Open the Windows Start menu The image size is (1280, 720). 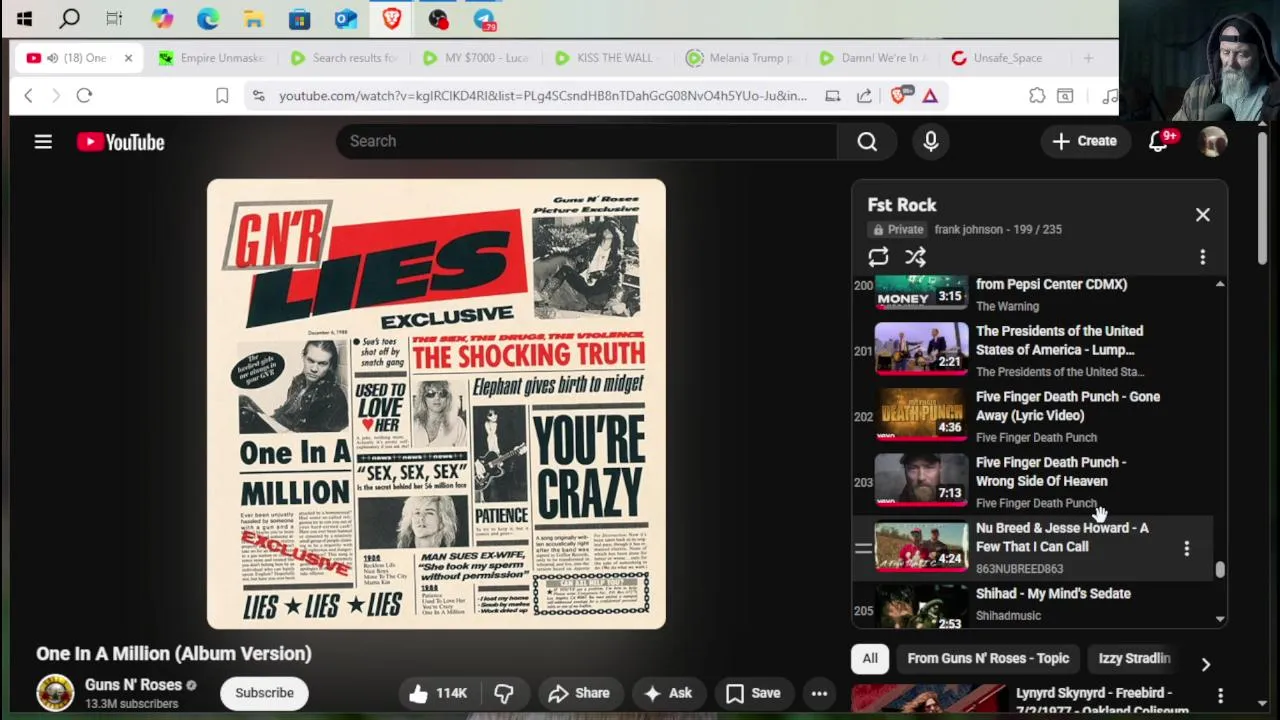[24, 18]
